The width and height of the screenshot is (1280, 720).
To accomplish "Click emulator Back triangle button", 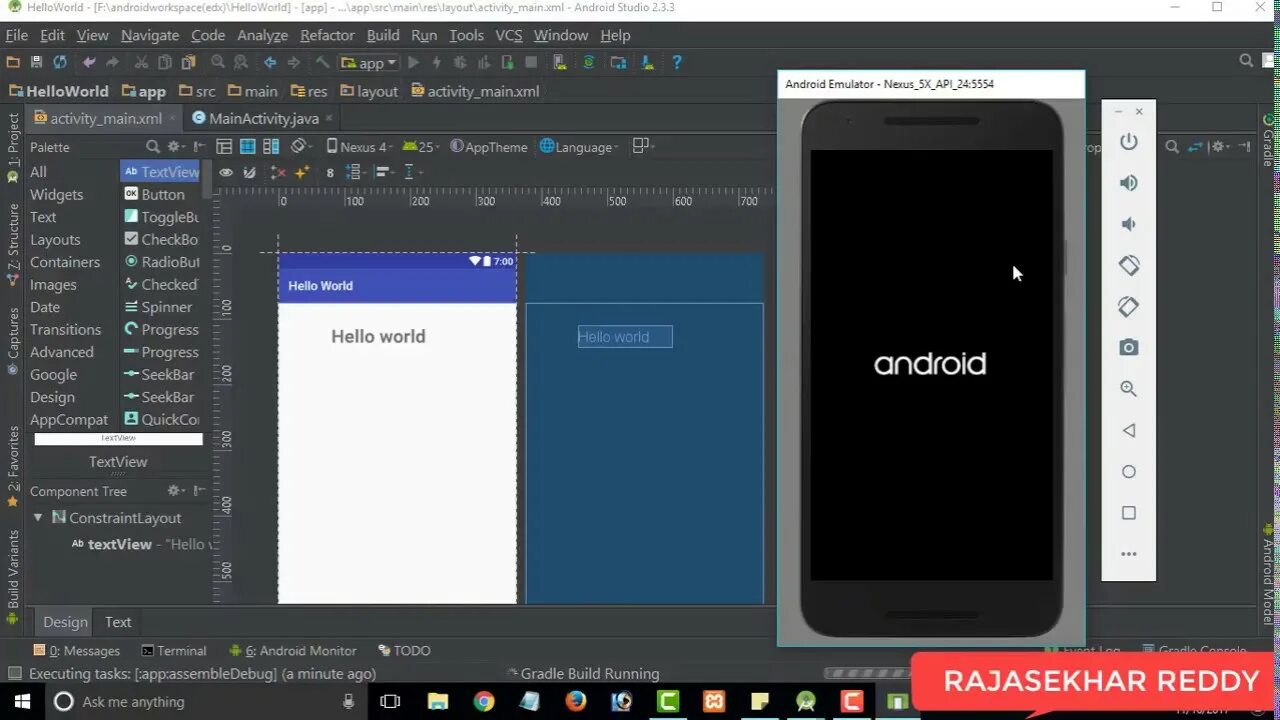I will click(x=1129, y=430).
